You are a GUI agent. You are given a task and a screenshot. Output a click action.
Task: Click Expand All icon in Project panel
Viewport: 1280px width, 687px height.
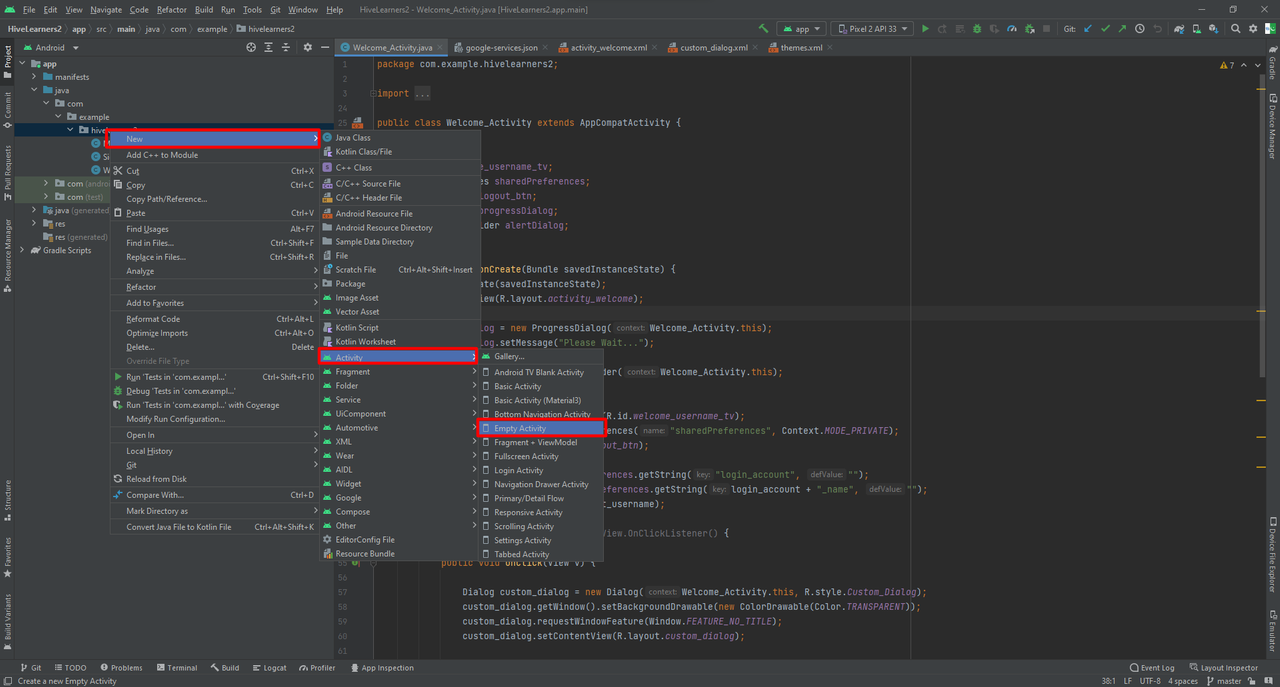pos(268,47)
